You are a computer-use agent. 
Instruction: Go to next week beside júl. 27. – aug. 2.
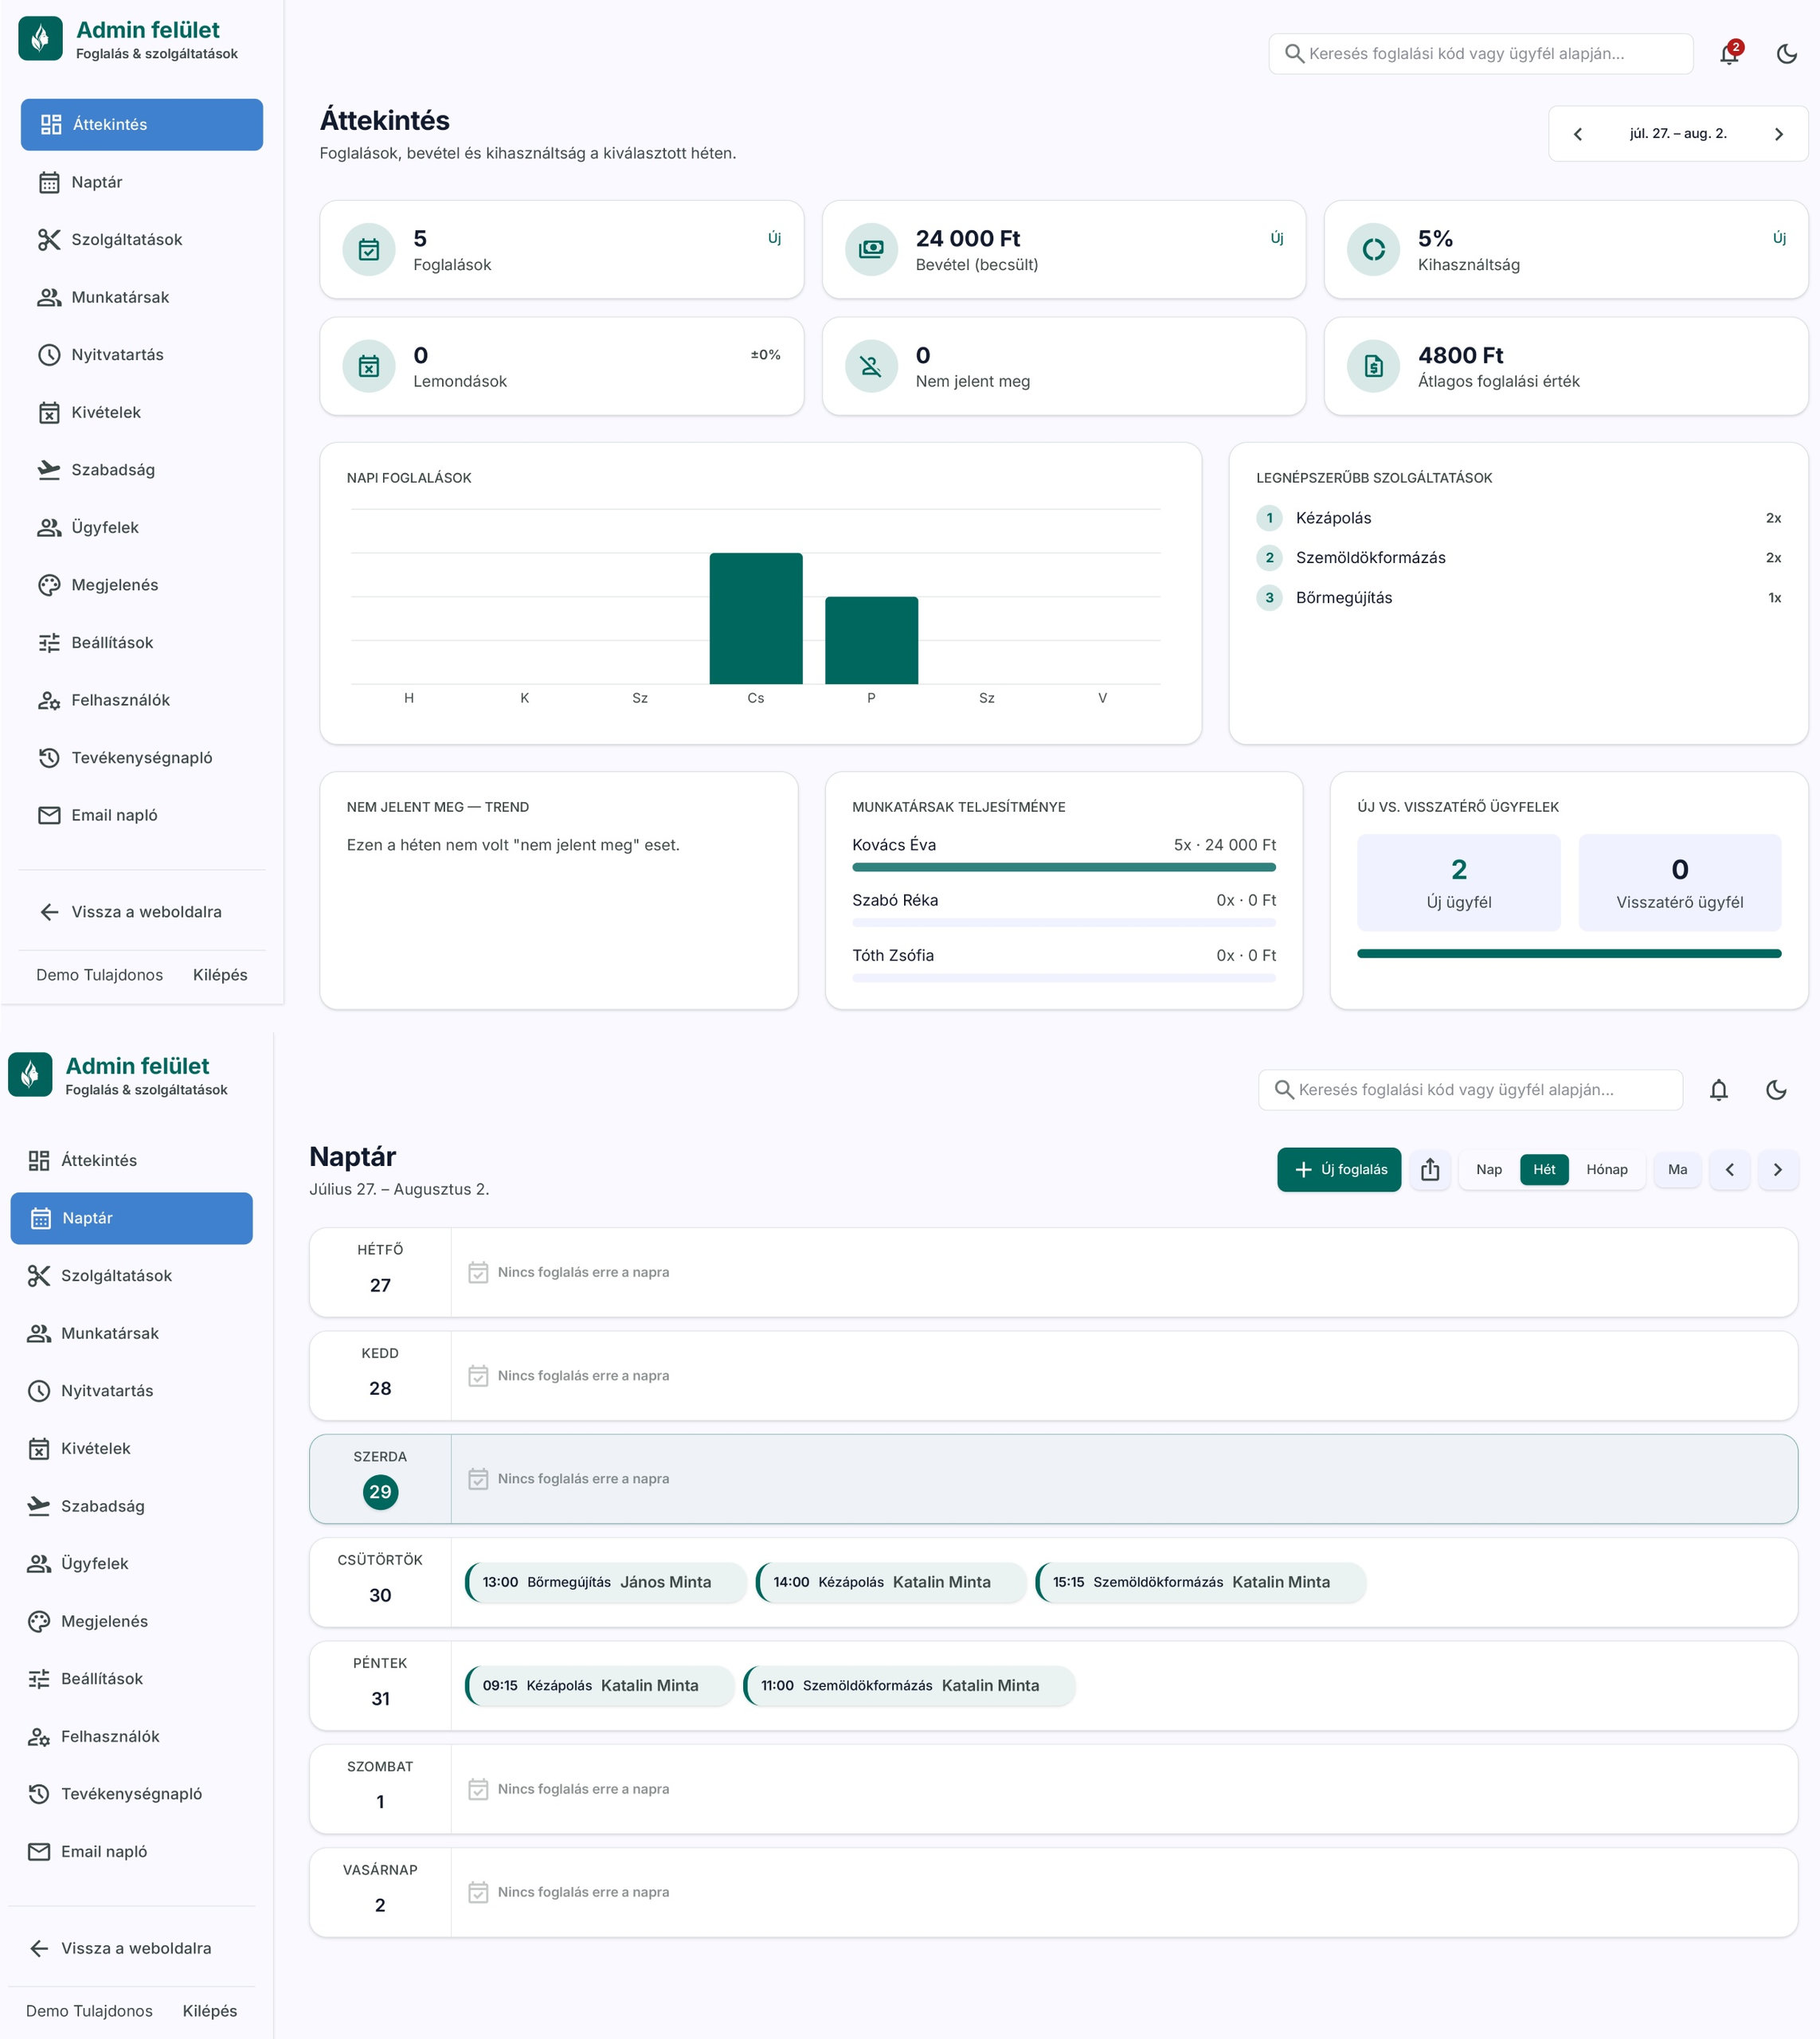pyautogui.click(x=1778, y=134)
